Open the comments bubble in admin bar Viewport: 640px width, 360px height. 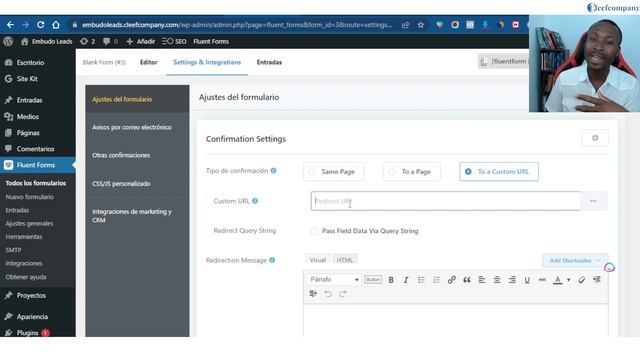110,41
